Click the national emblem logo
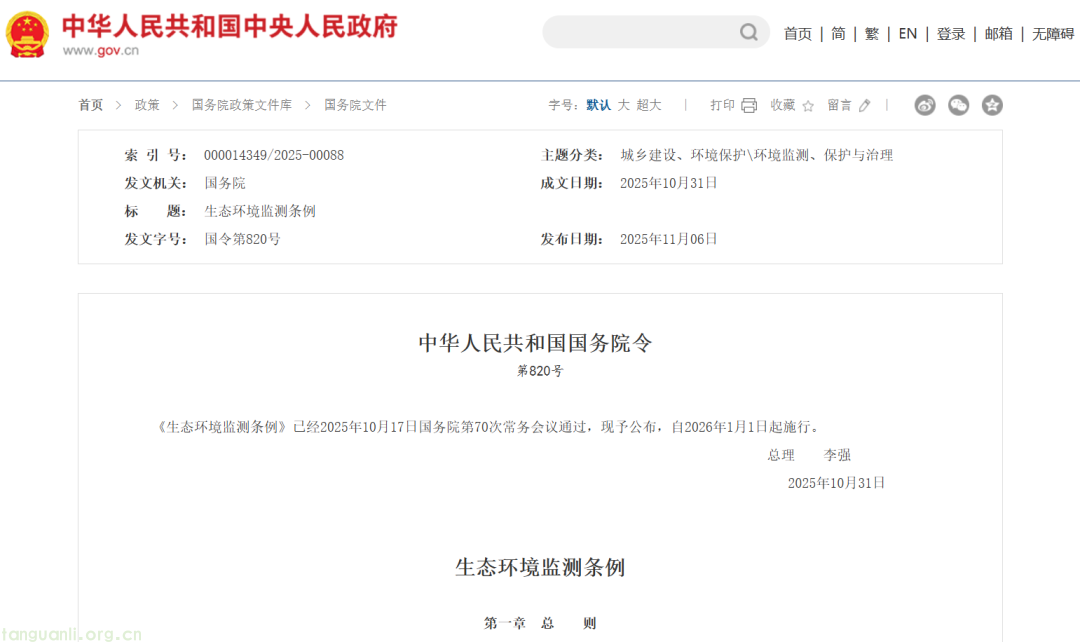 [27, 35]
